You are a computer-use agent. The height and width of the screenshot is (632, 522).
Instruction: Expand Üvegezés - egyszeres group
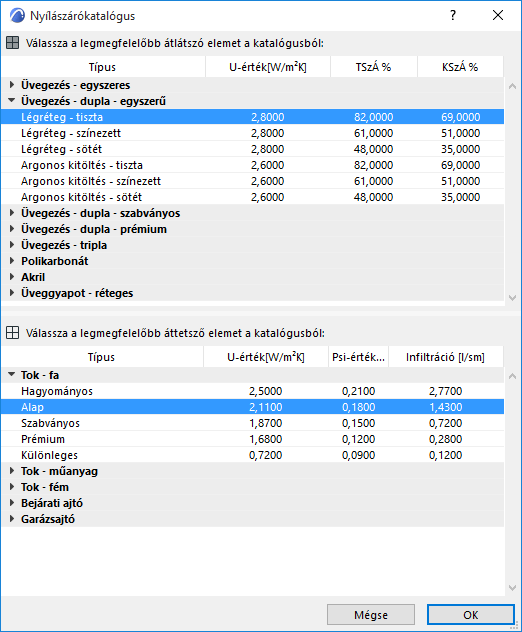click(x=12, y=85)
